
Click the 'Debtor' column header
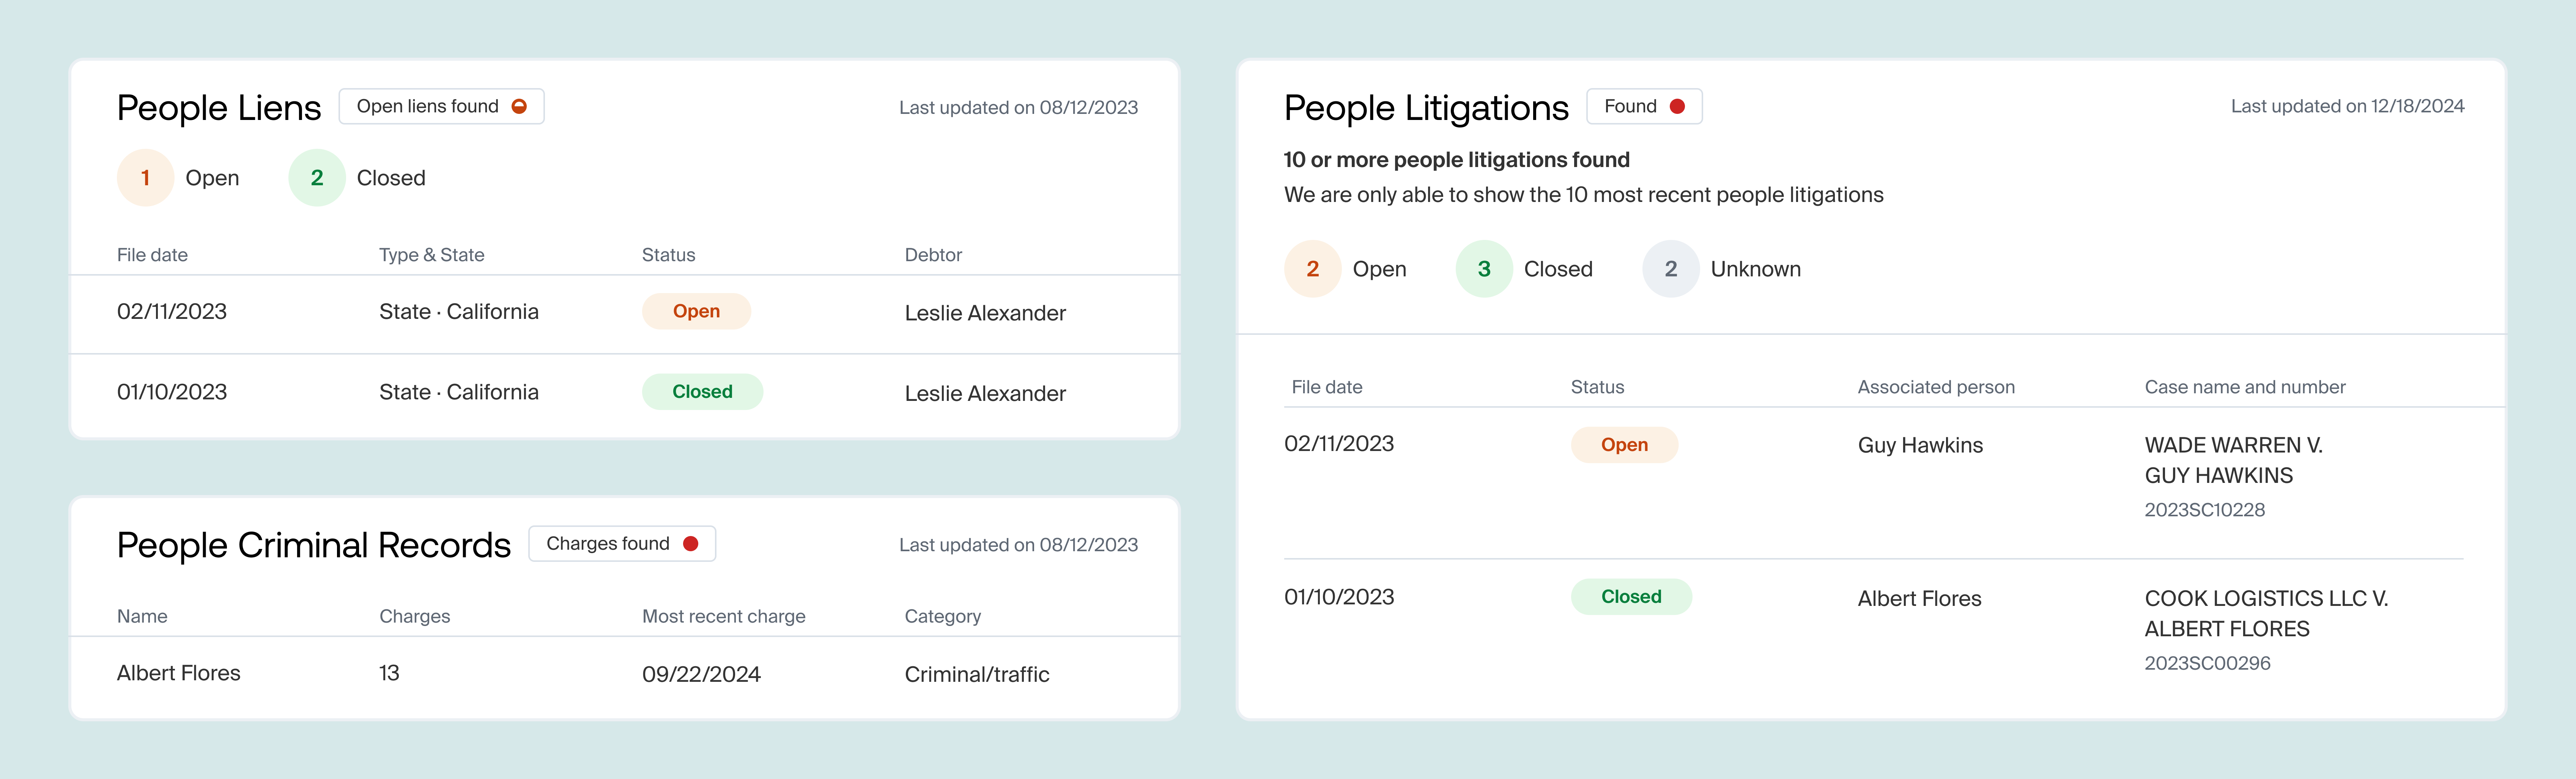(933, 255)
